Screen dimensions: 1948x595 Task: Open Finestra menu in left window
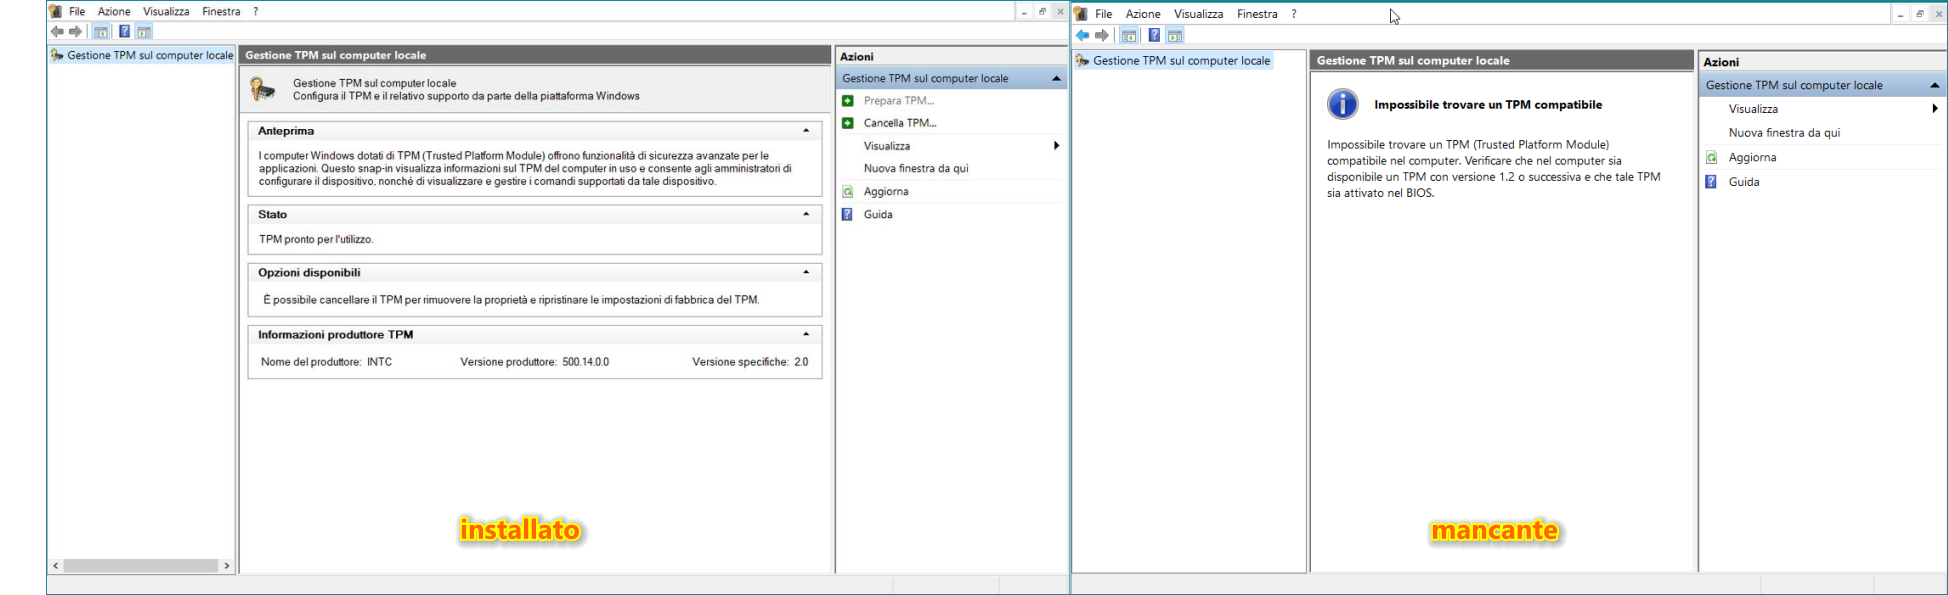point(221,12)
